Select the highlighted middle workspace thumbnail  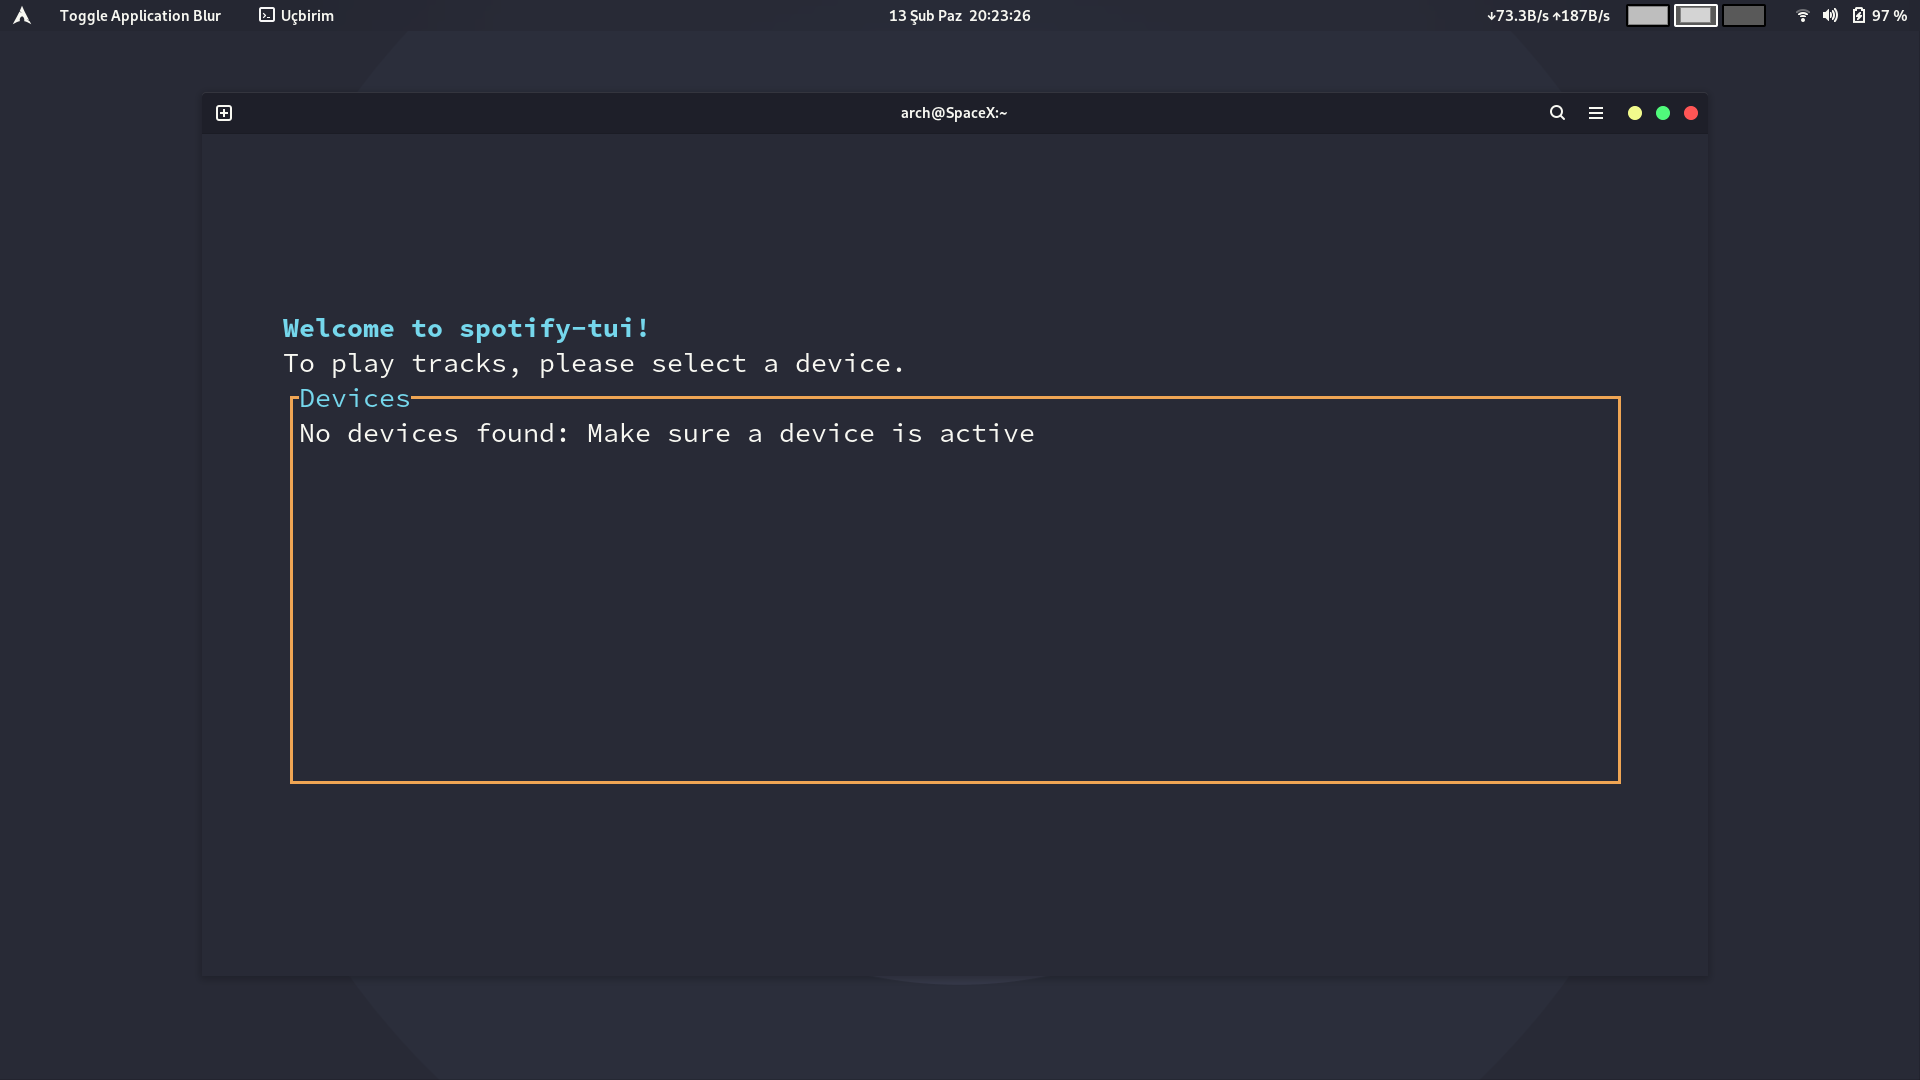(1695, 15)
